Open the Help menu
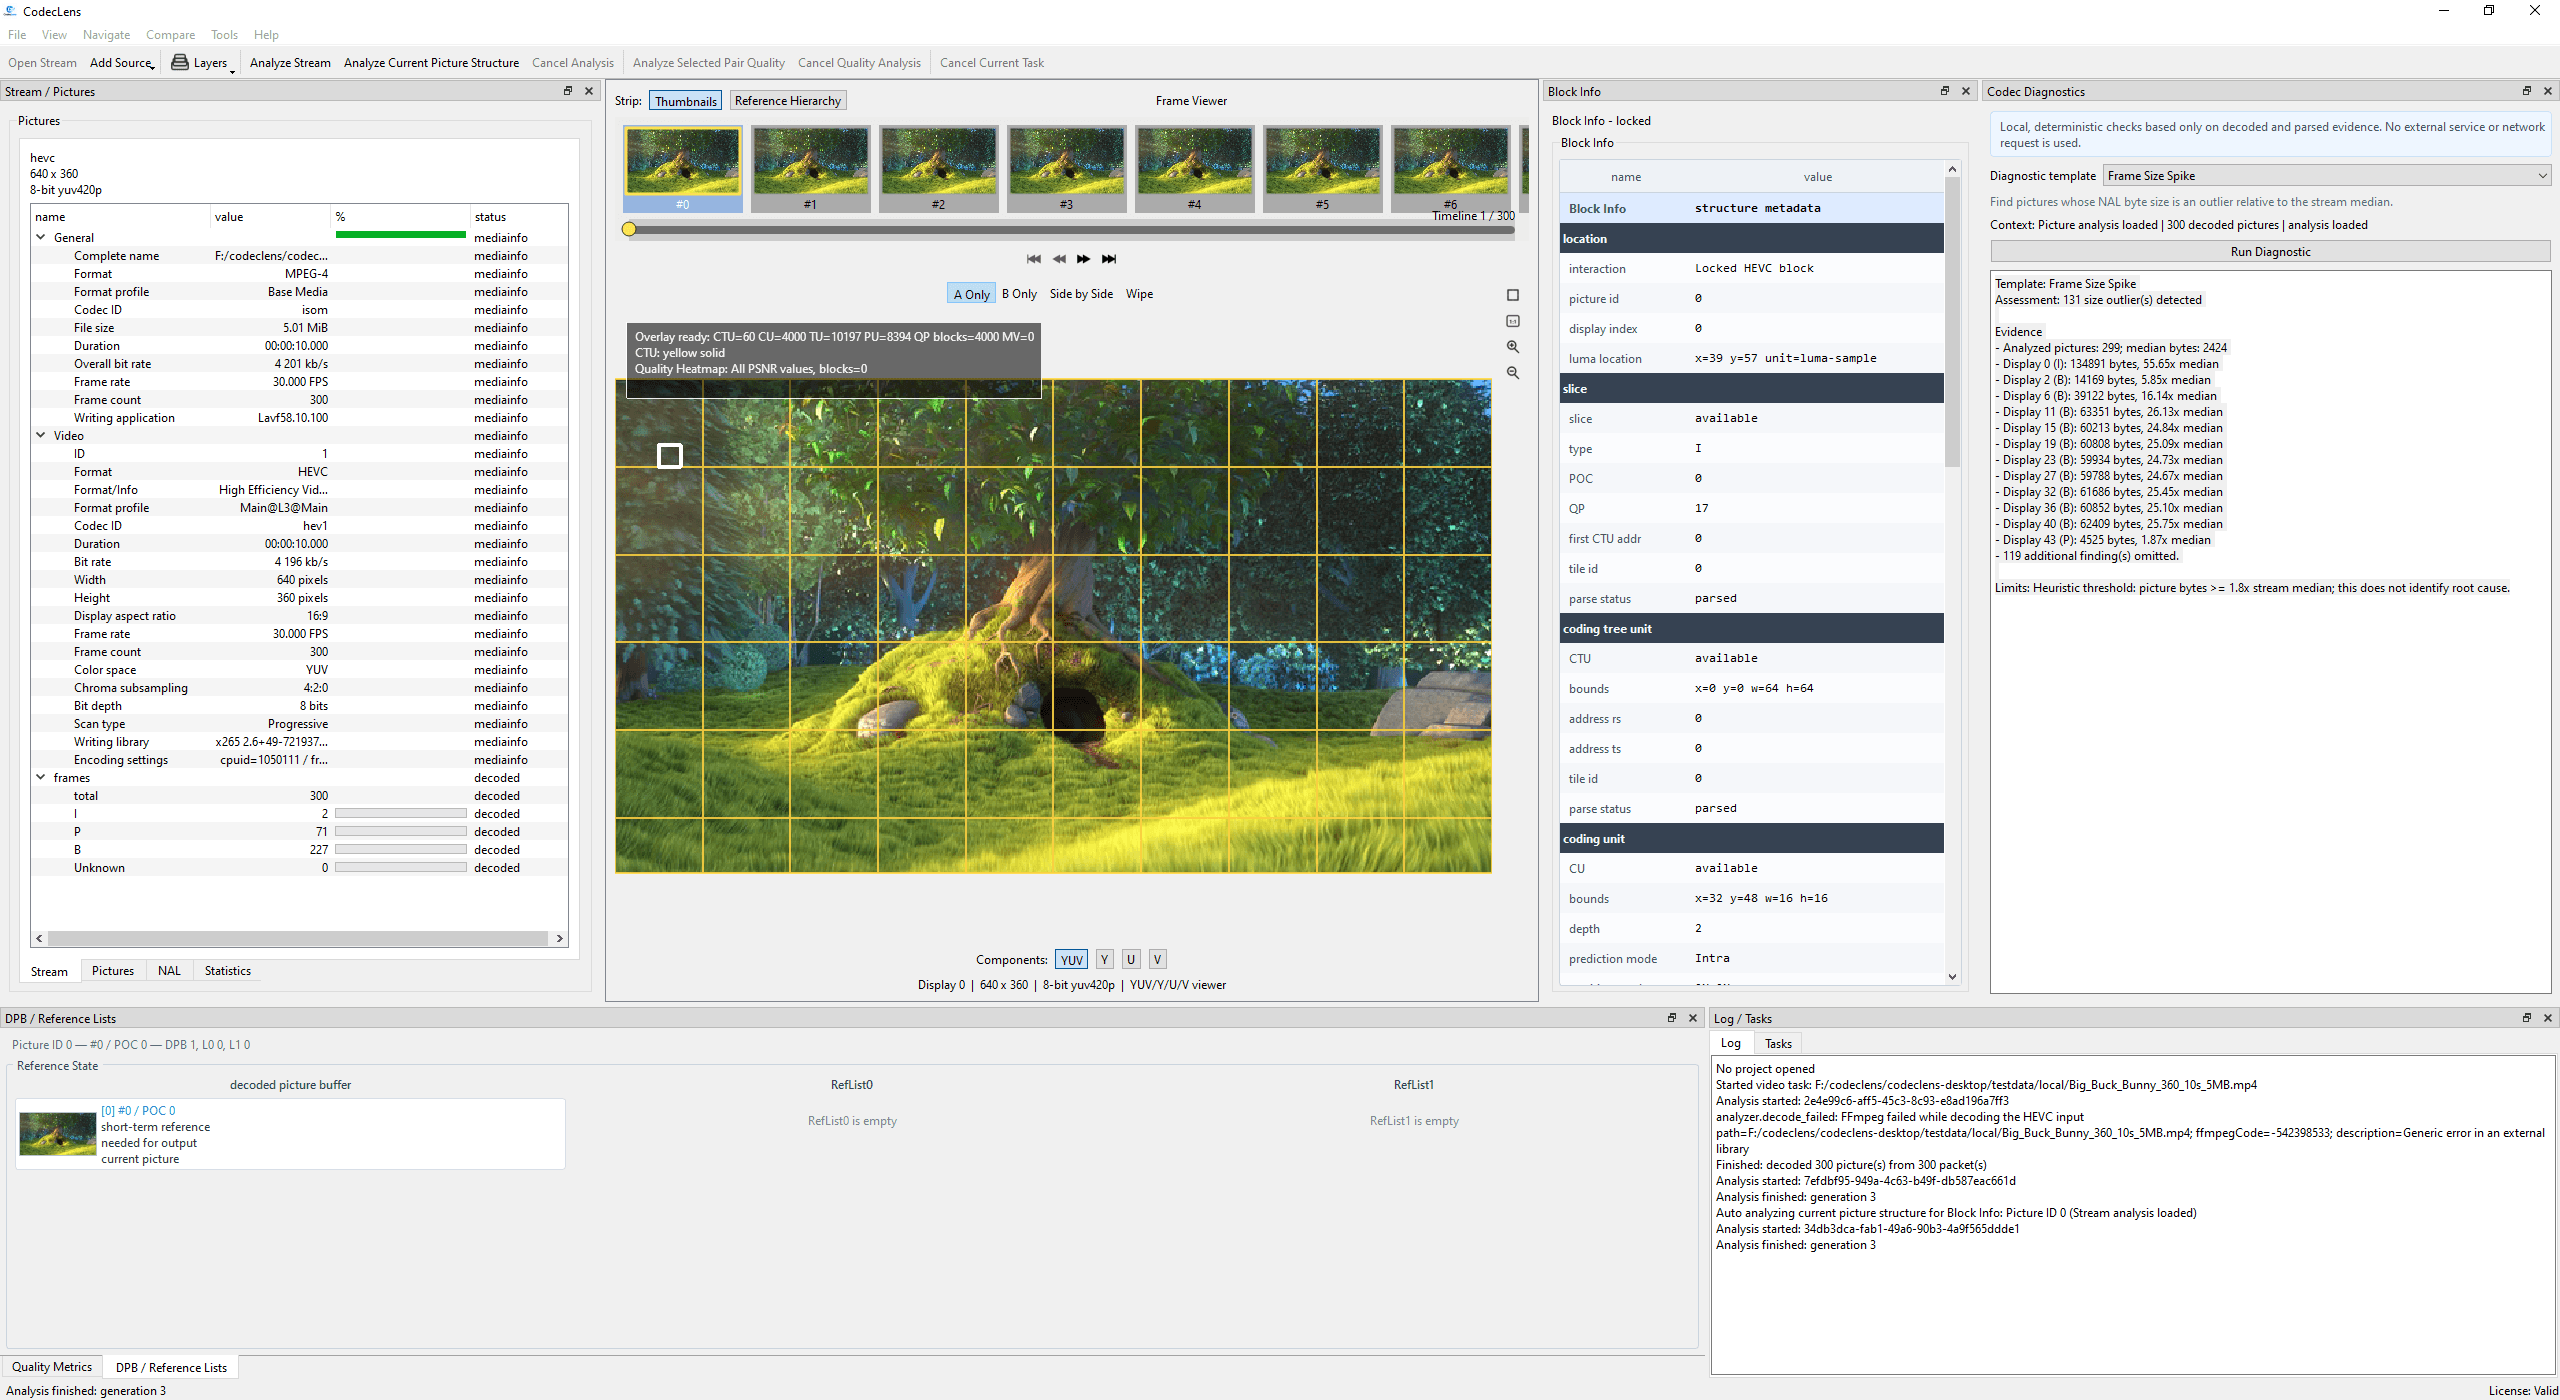 point(266,35)
